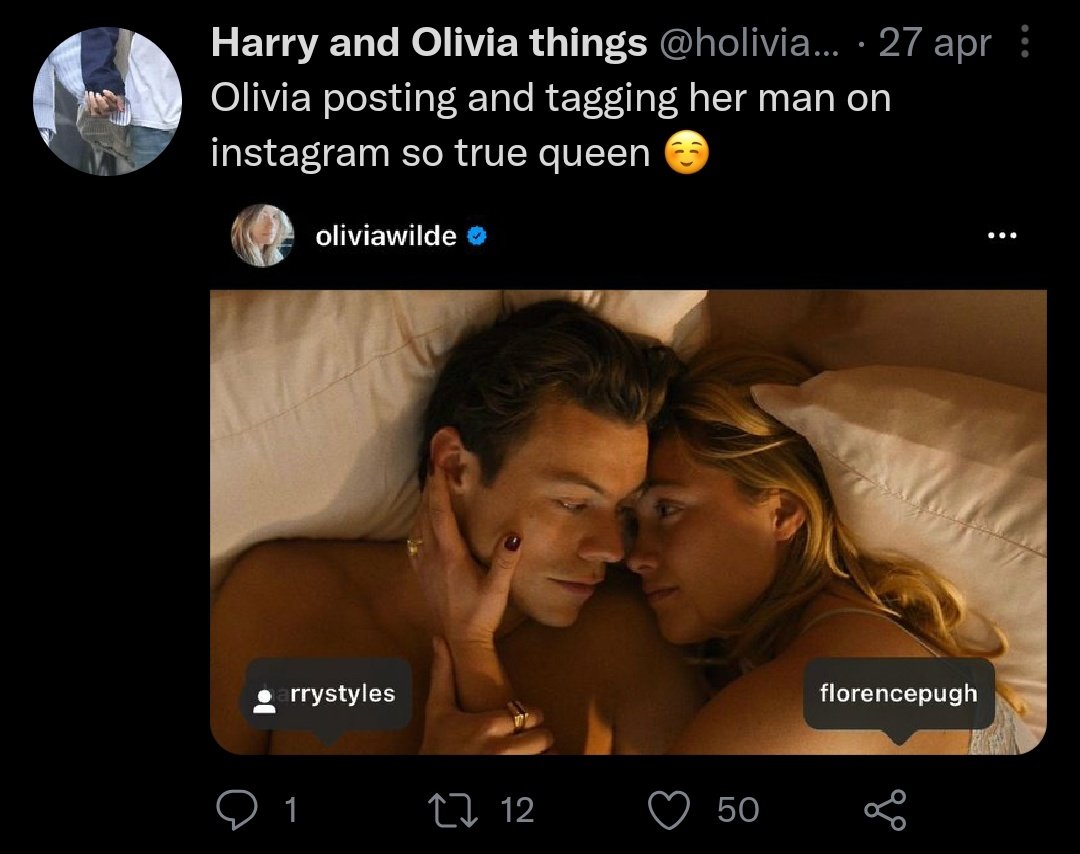
Task: Click the @holivia handle
Action: (x=749, y=43)
